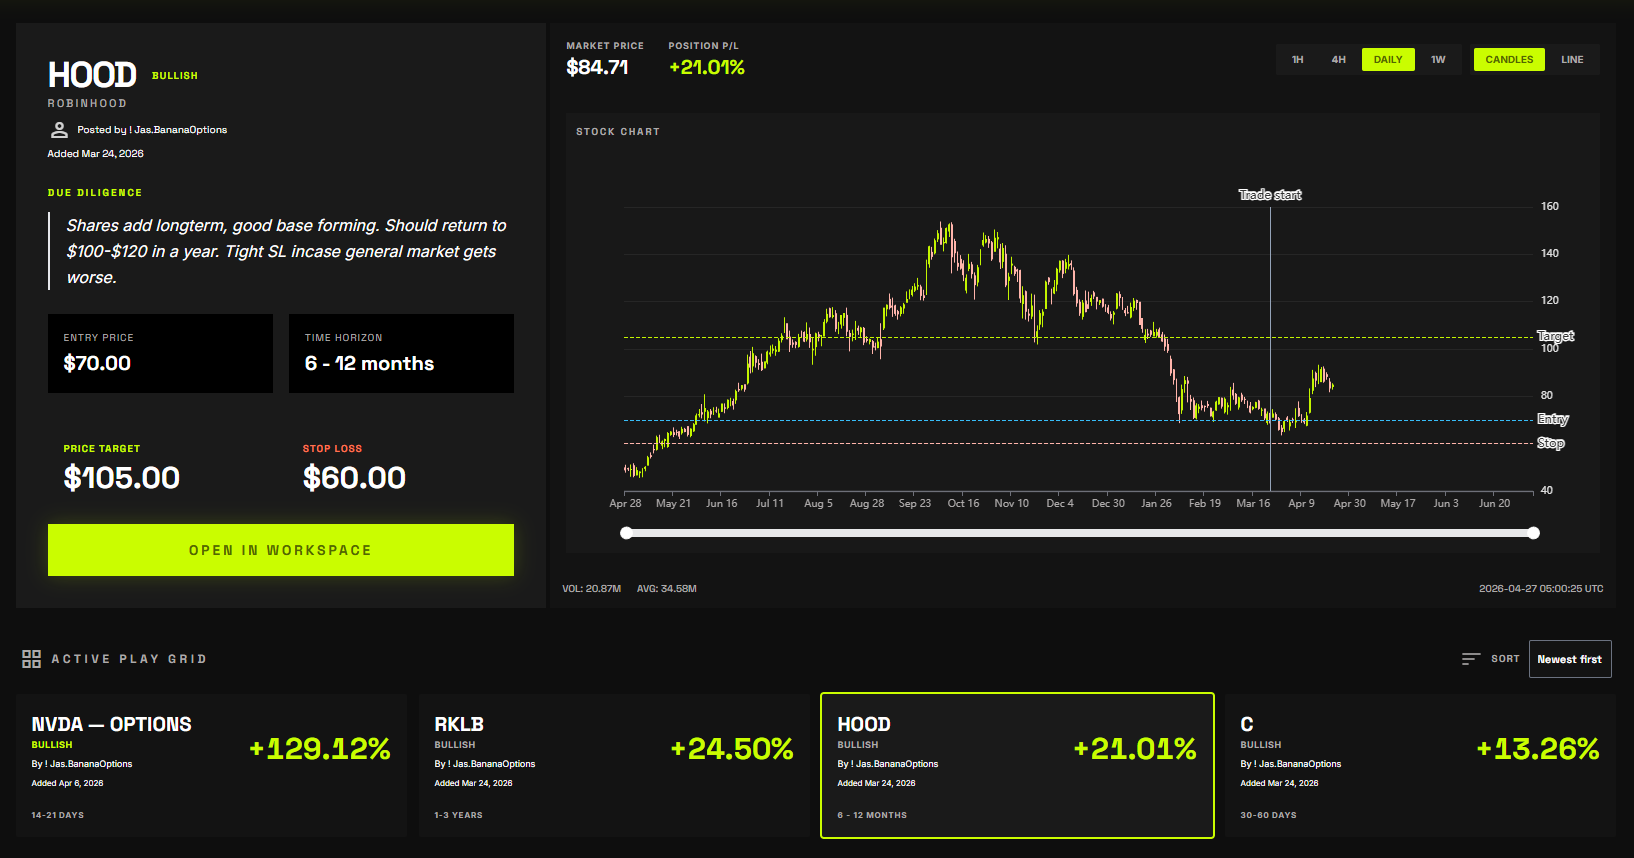Click the Posted by ! Jas.BananaOptions link
The width and height of the screenshot is (1634, 858).
(152, 130)
